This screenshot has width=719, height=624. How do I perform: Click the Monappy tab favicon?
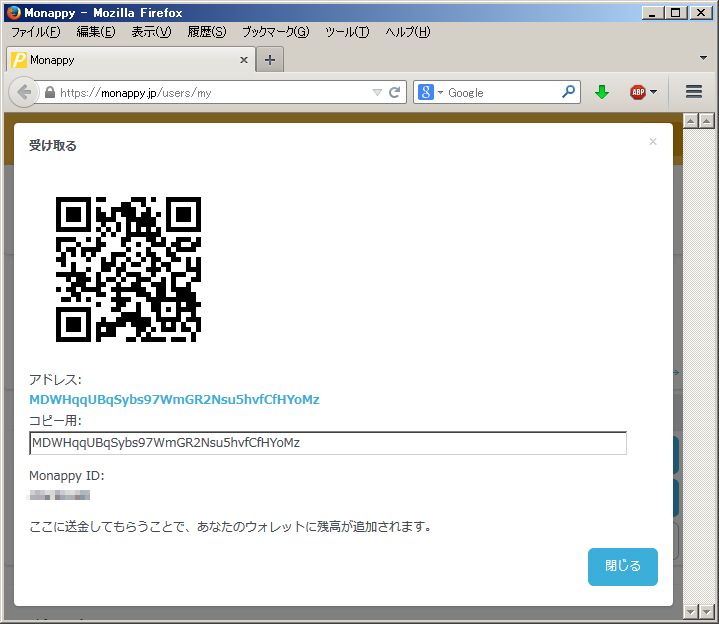(19, 60)
